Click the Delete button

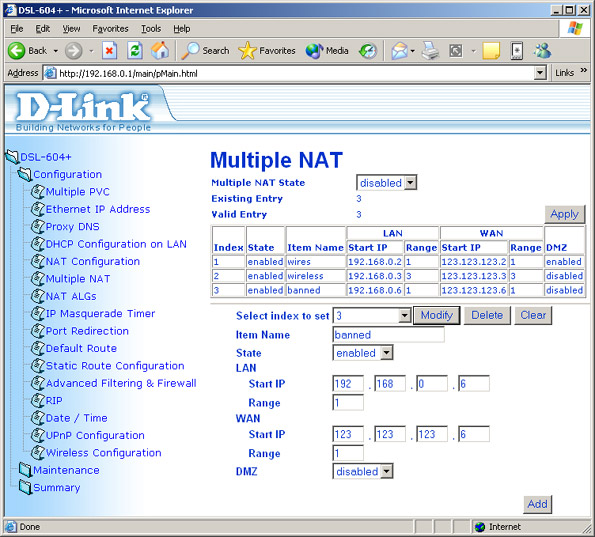coord(487,315)
